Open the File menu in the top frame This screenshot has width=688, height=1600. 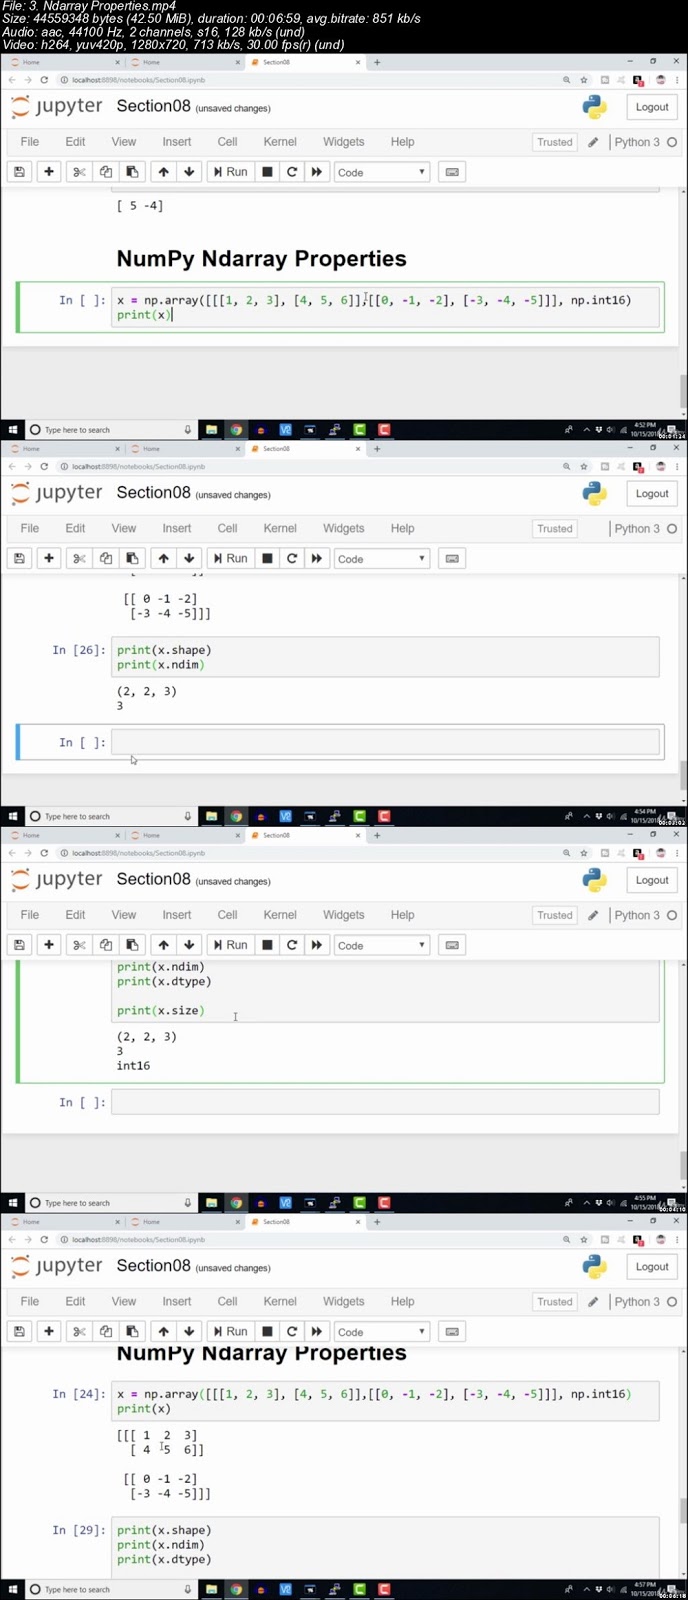[x=30, y=142]
